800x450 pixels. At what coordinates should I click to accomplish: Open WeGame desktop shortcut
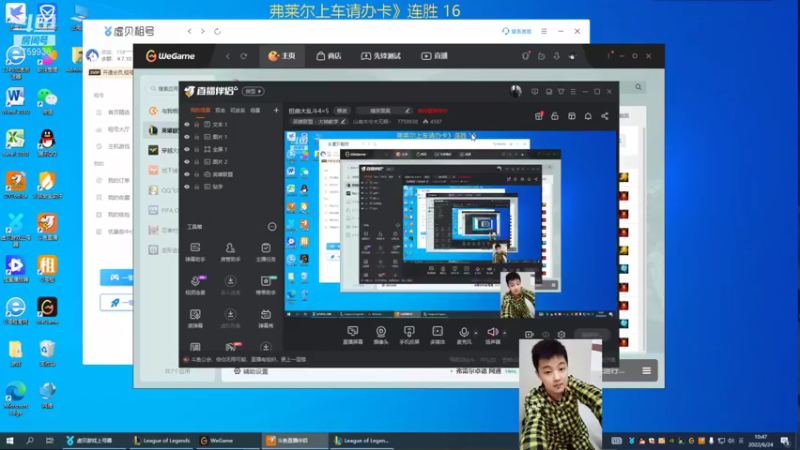click(47, 310)
